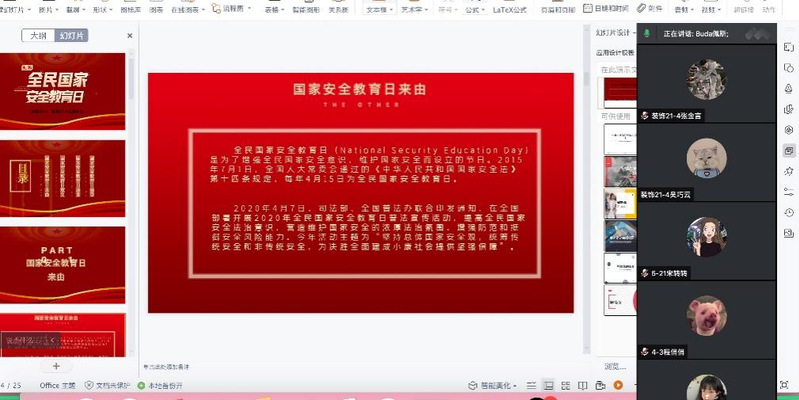Click the add slide plus button
The image size is (799, 400).
click(56, 367)
